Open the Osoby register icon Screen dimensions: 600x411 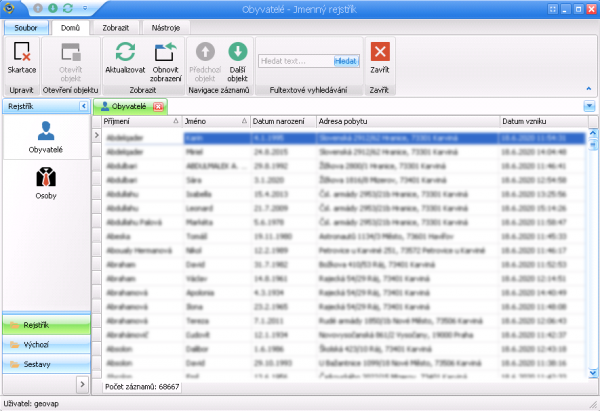click(45, 182)
